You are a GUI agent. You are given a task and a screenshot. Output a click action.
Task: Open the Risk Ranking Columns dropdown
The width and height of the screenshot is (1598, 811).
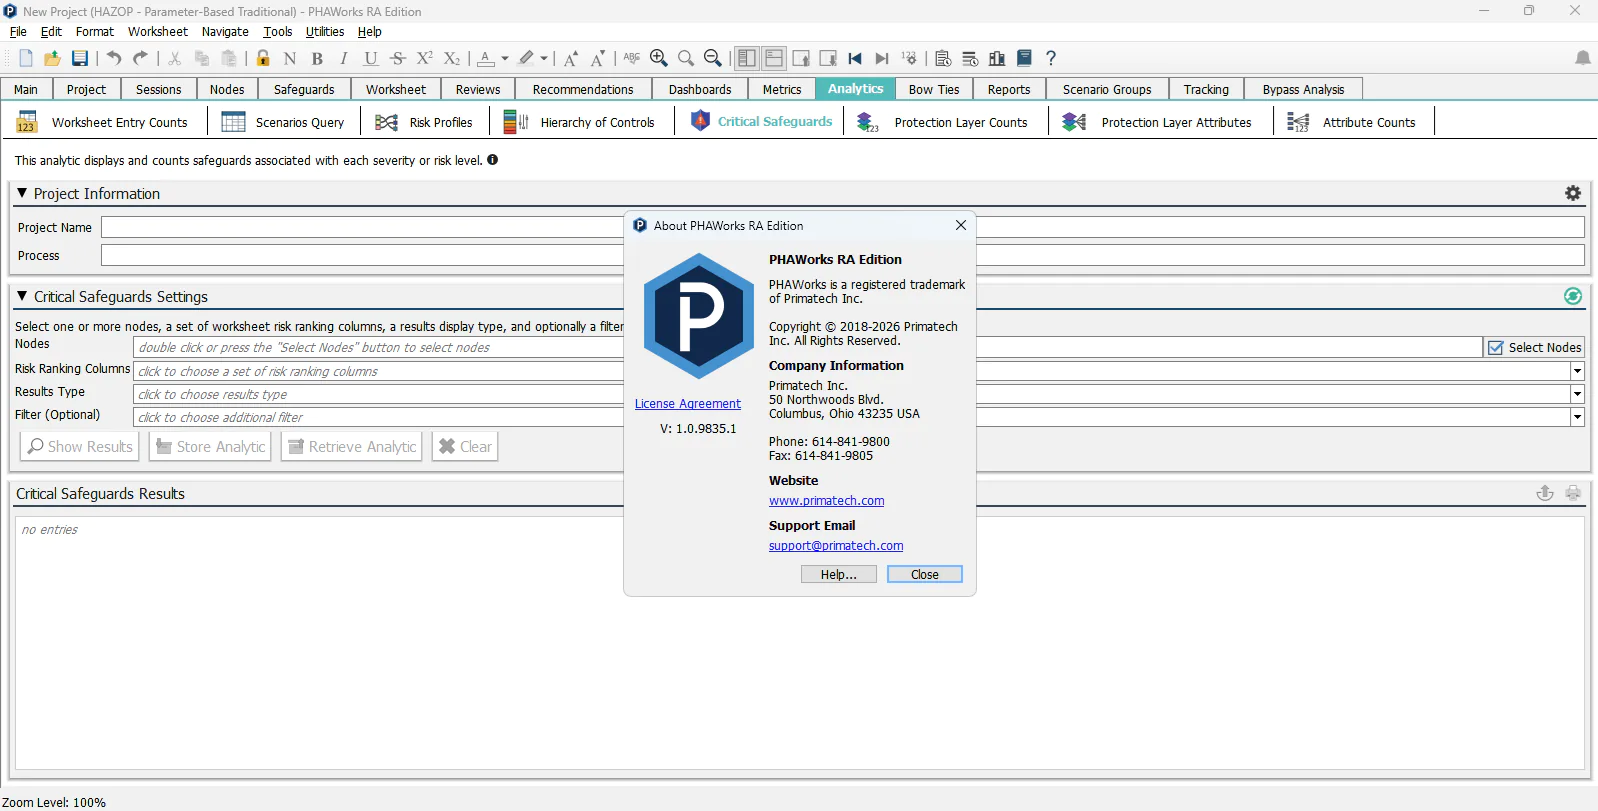coord(1577,371)
